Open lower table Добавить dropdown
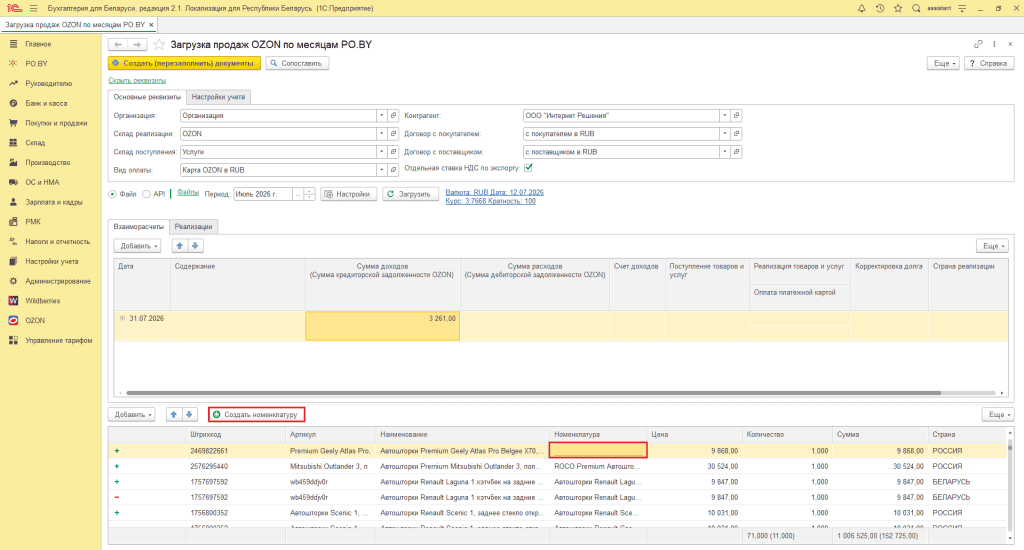The height and width of the screenshot is (550, 1024). [133, 415]
